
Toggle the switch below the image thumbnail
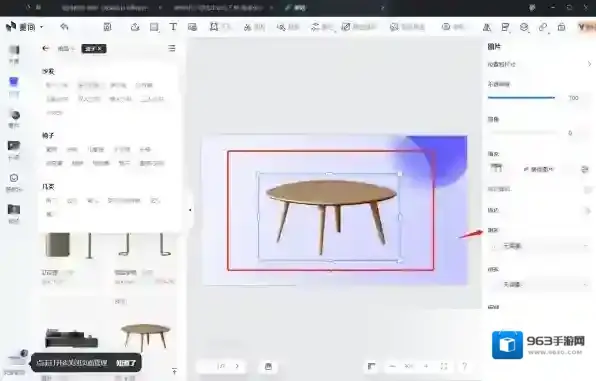click(x=587, y=189)
